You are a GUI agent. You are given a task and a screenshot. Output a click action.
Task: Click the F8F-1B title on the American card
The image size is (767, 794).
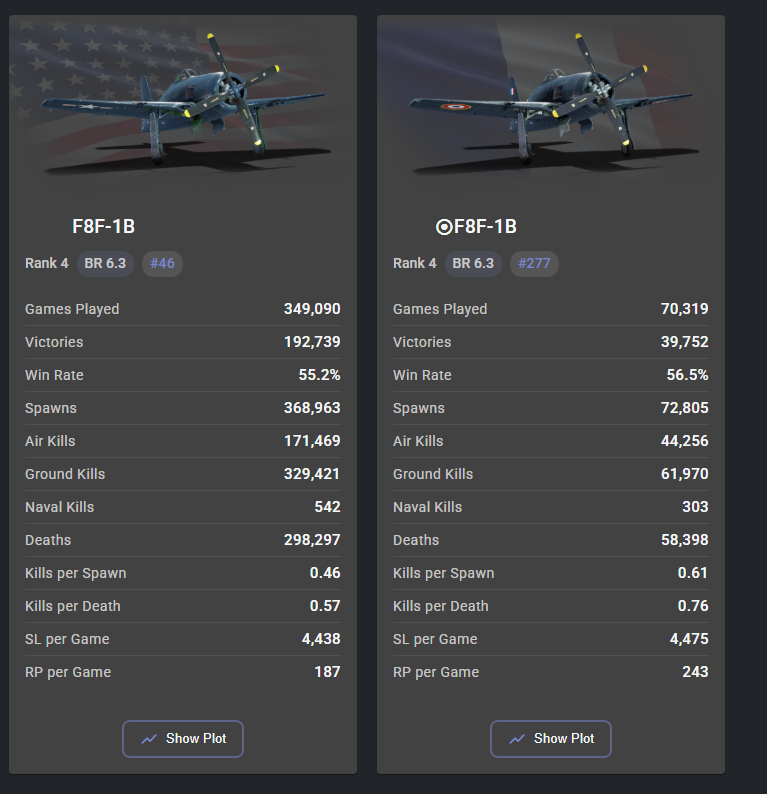tap(104, 227)
